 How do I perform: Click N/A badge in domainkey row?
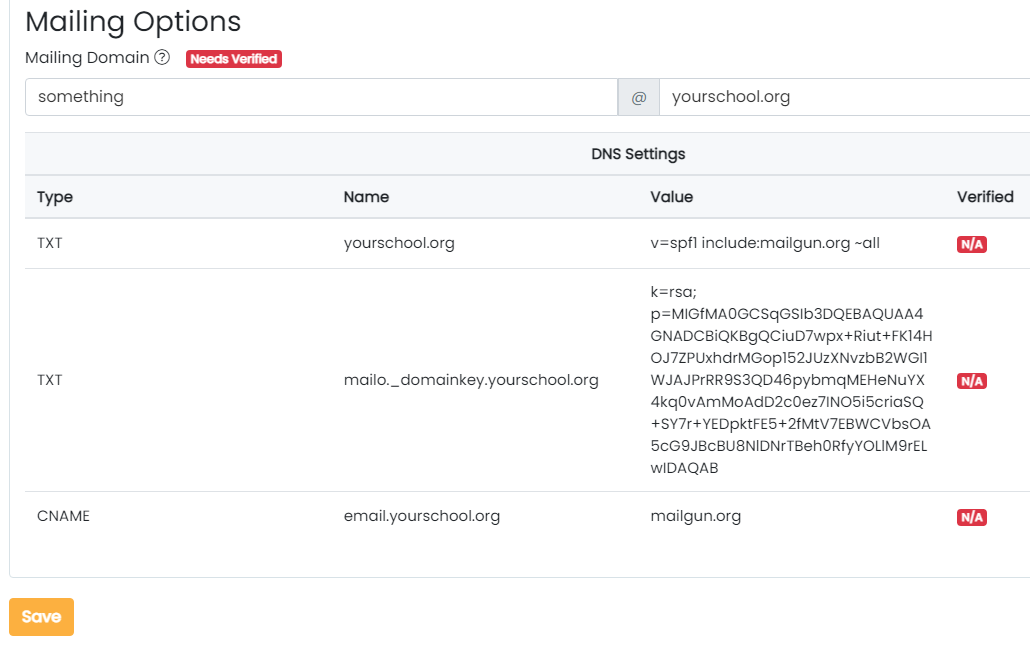(x=972, y=381)
